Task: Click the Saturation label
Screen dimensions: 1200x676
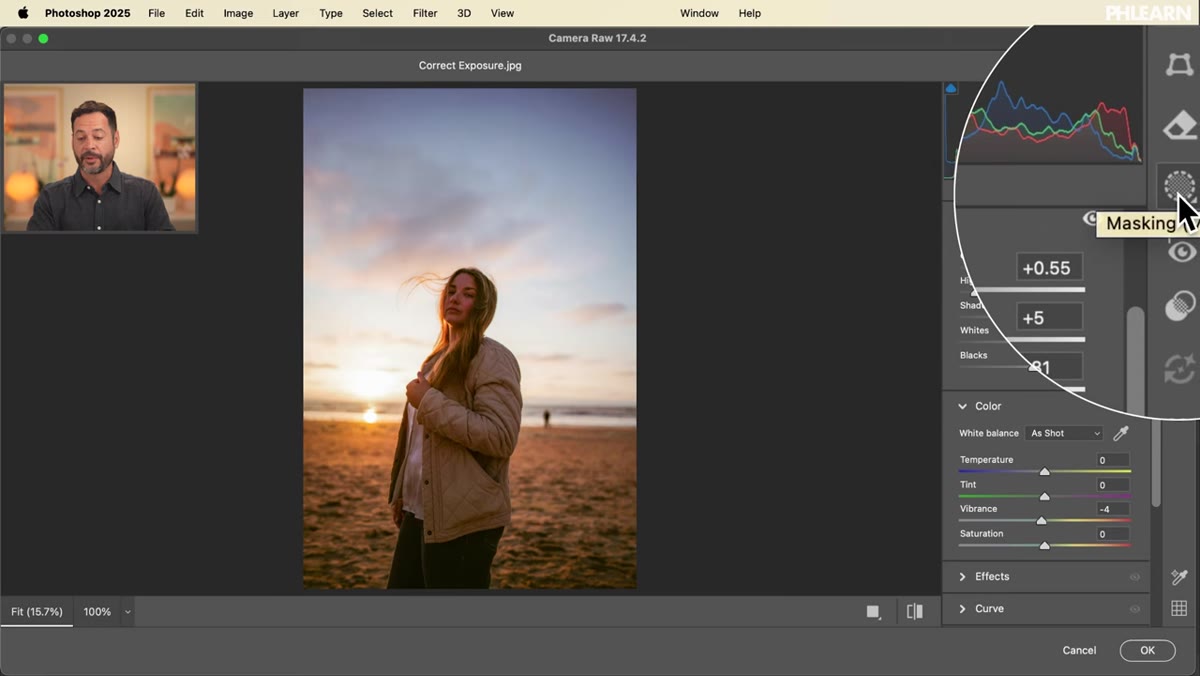Action: click(x=981, y=534)
